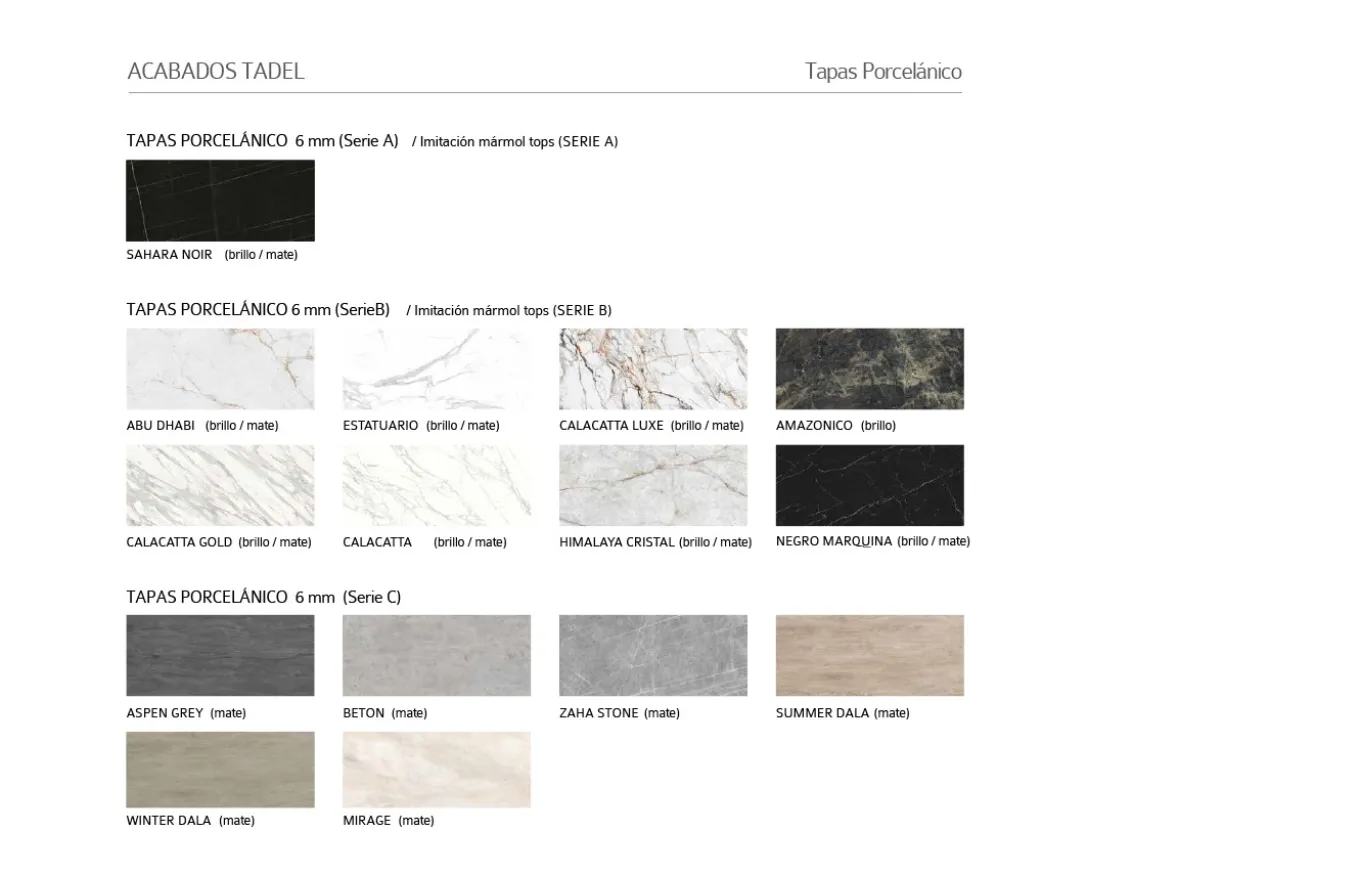Image resolution: width=1360 pixels, height=875 pixels.
Task: Choose the Calacatta white marble thumbnail
Action: tap(436, 485)
